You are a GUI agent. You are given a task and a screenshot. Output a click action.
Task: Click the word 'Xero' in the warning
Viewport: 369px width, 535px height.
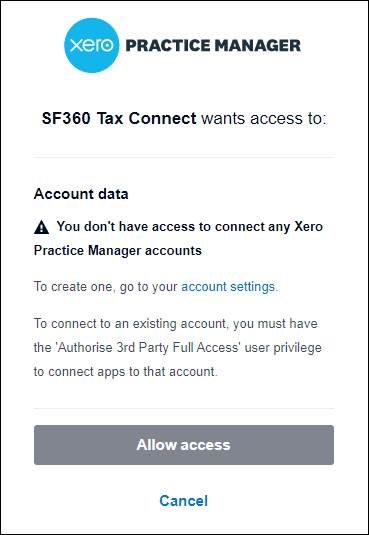308,227
